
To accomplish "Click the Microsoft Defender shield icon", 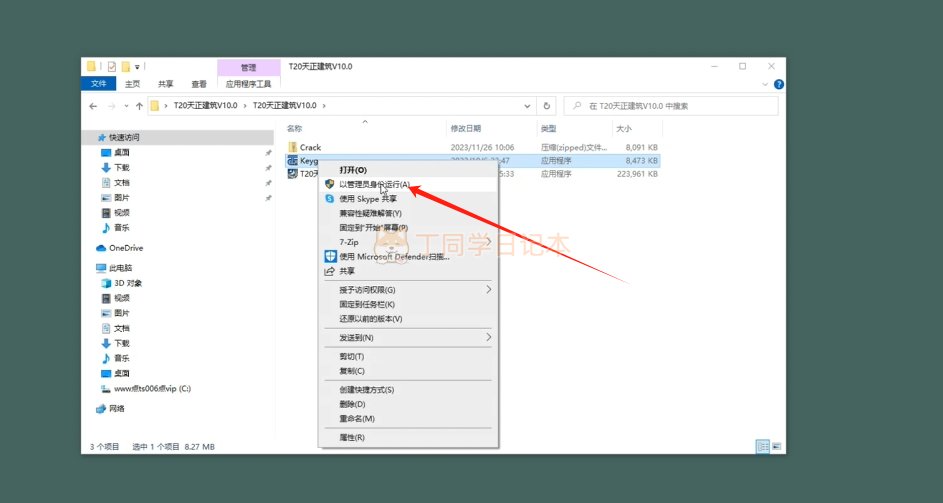I will (x=329, y=257).
